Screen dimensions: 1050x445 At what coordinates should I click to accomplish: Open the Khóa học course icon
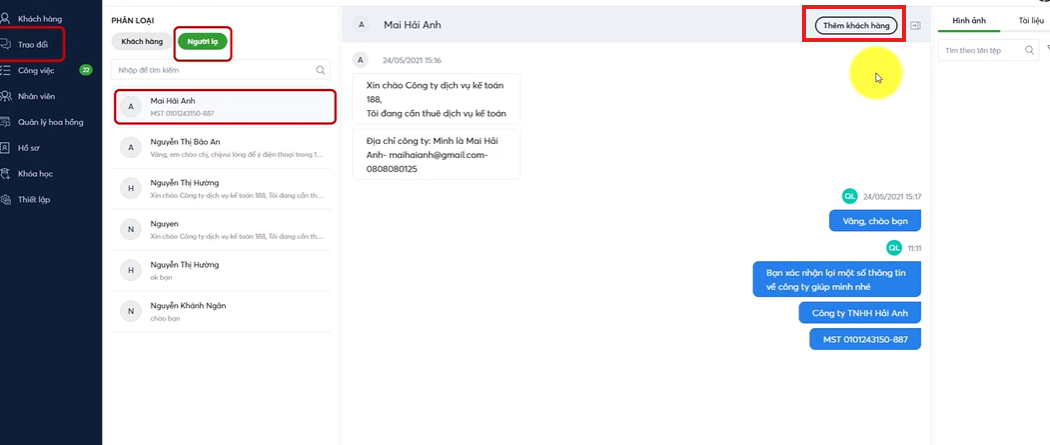[5, 174]
